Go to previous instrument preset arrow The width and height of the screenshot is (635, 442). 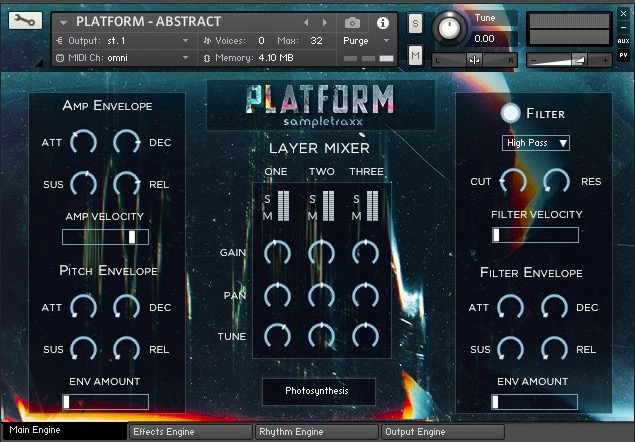(306, 23)
